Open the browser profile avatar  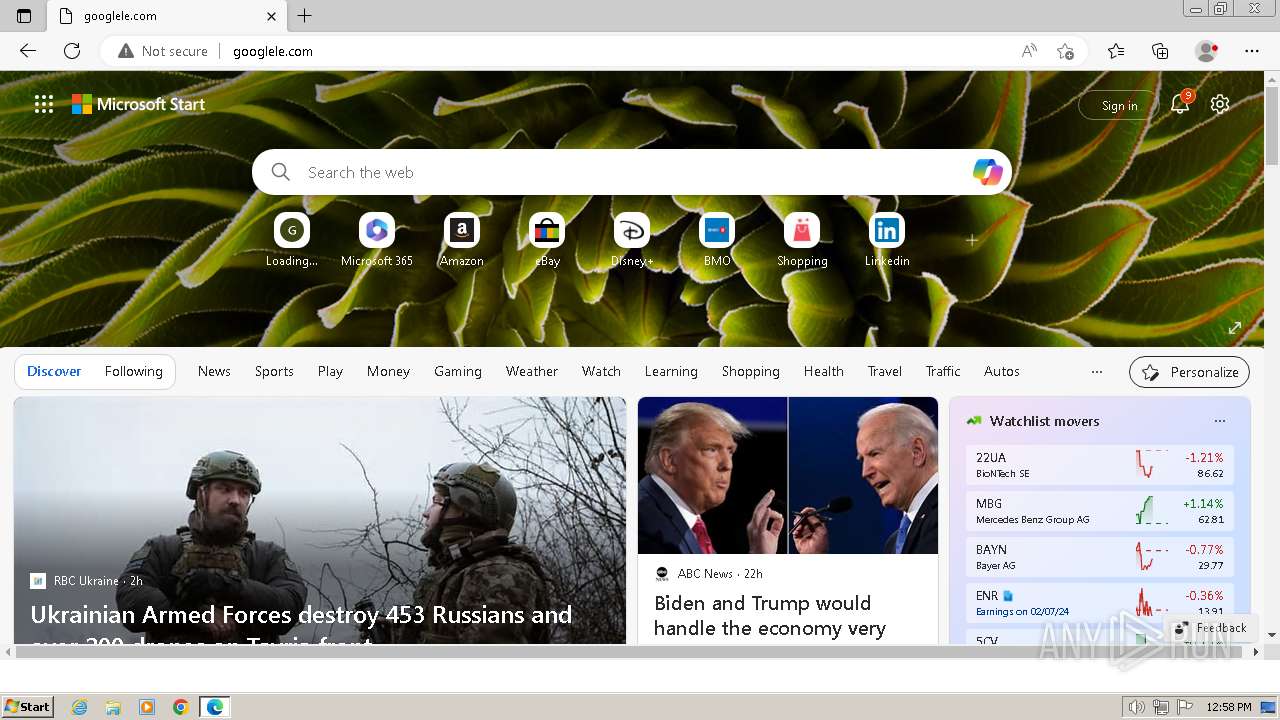click(1207, 51)
